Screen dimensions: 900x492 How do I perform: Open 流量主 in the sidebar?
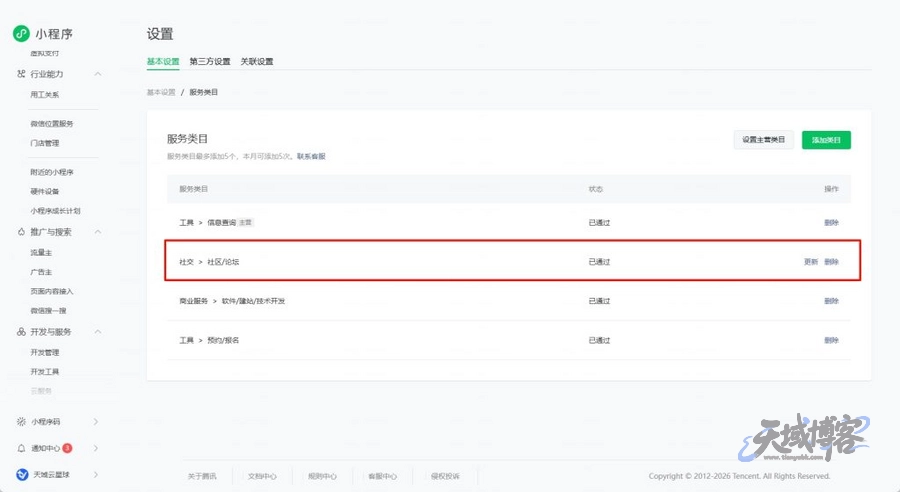point(41,253)
